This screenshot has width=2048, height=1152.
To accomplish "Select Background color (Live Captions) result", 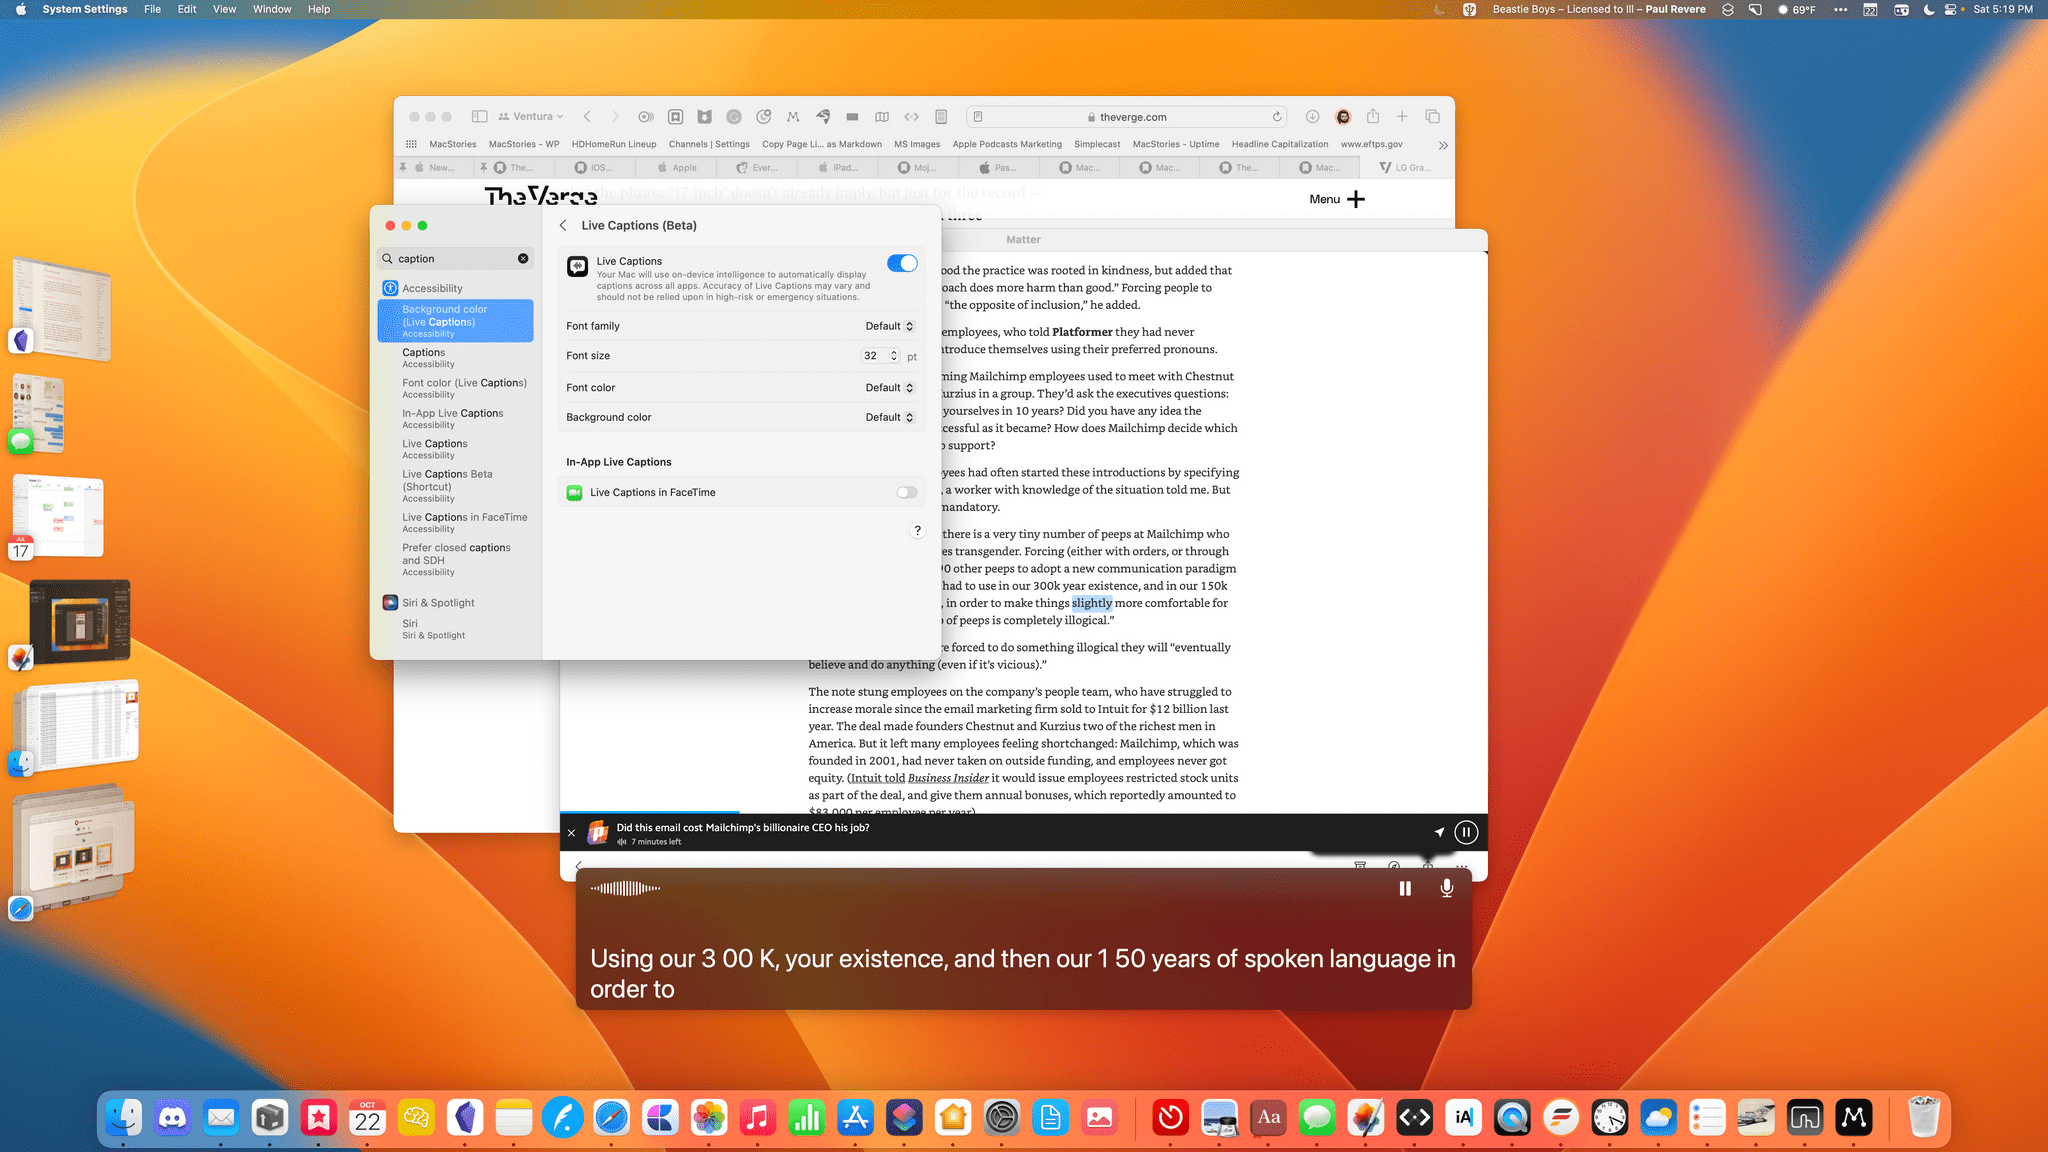I will [455, 321].
